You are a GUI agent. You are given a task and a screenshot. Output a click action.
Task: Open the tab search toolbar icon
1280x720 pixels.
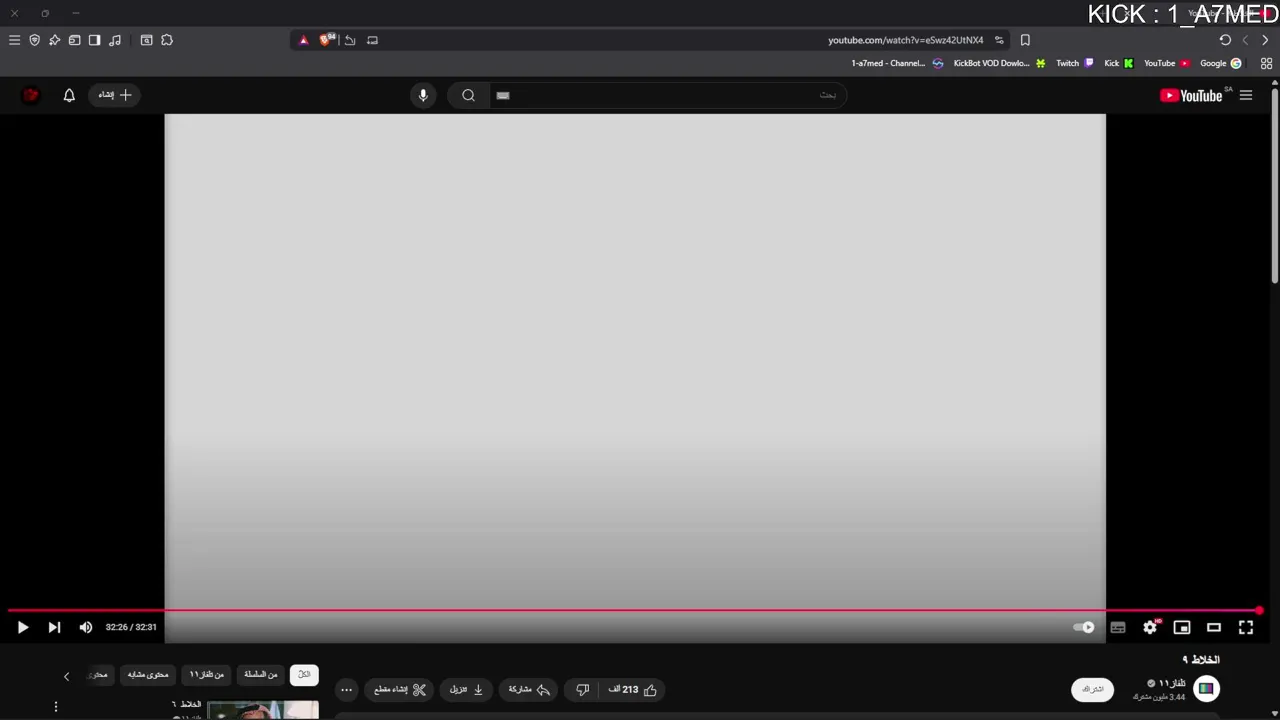[146, 40]
